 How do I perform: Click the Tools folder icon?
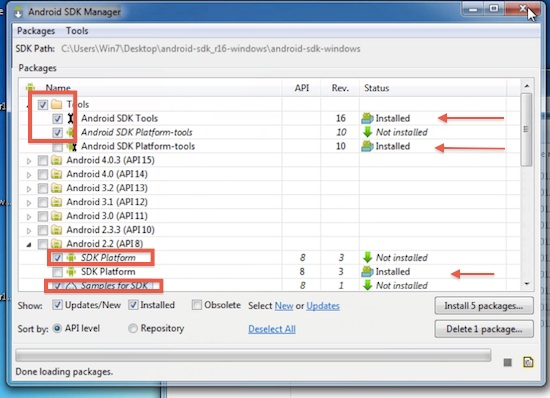pyautogui.click(x=56, y=104)
